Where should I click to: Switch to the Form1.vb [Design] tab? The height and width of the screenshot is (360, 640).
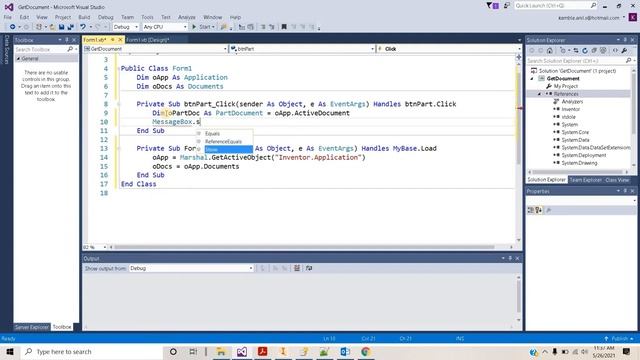147,40
